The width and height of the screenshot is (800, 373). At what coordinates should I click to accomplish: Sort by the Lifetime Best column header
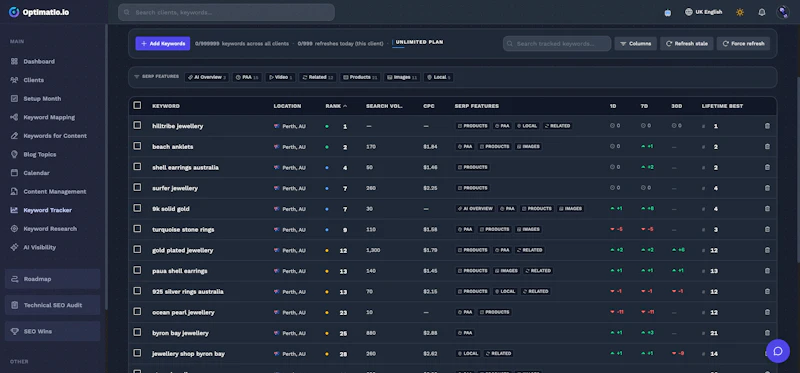click(722, 106)
